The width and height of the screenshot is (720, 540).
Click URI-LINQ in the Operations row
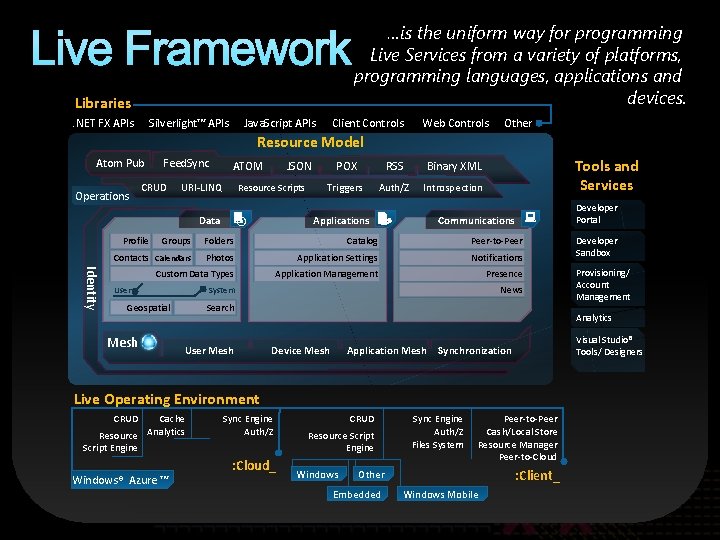coord(202,188)
